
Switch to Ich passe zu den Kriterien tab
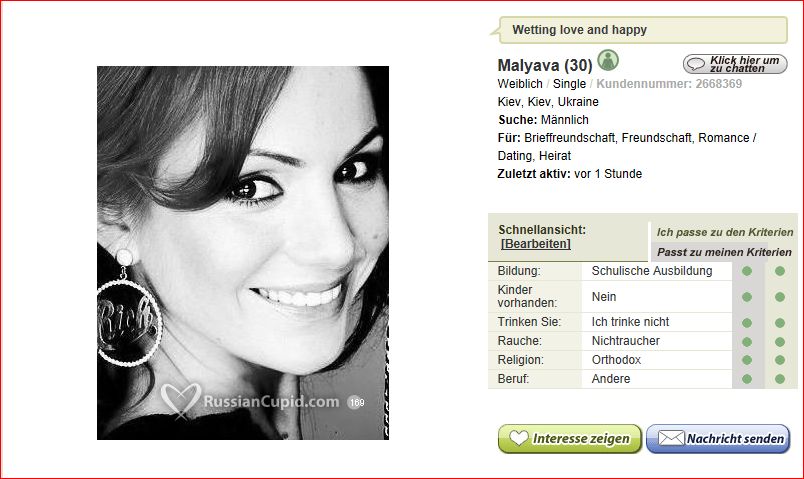pyautogui.click(x=725, y=232)
